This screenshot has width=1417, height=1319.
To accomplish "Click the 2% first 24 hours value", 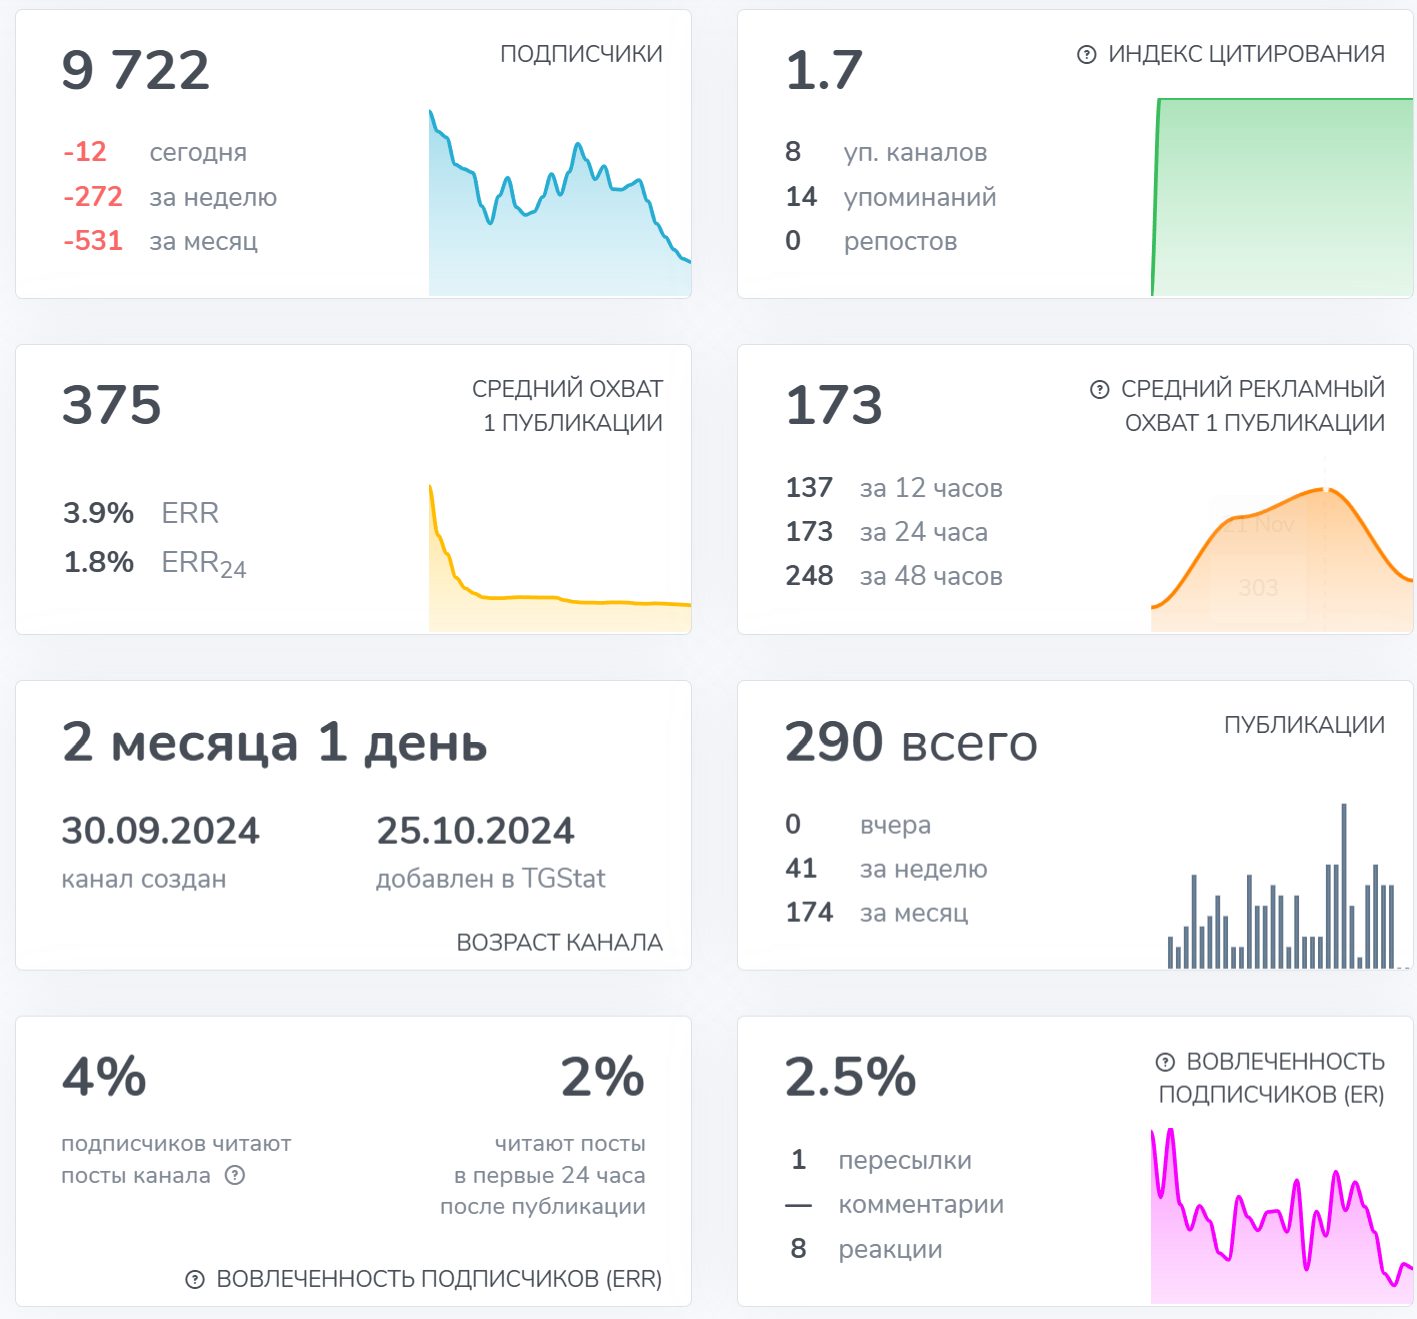I will click(603, 1078).
